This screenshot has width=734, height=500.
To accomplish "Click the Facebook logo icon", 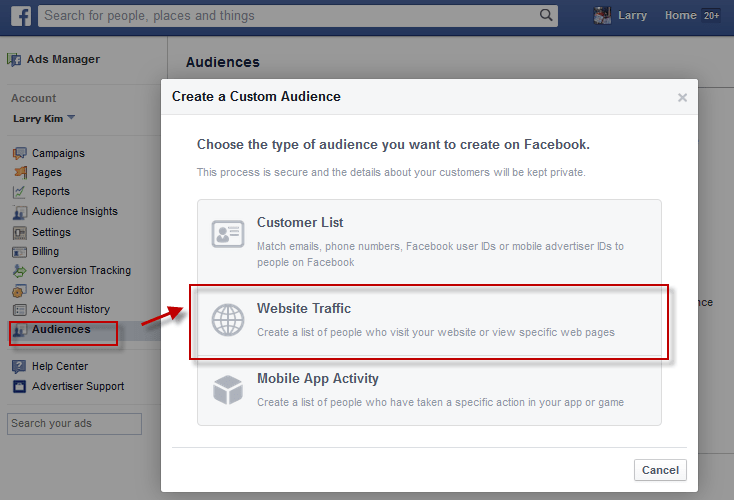I will (21, 16).
